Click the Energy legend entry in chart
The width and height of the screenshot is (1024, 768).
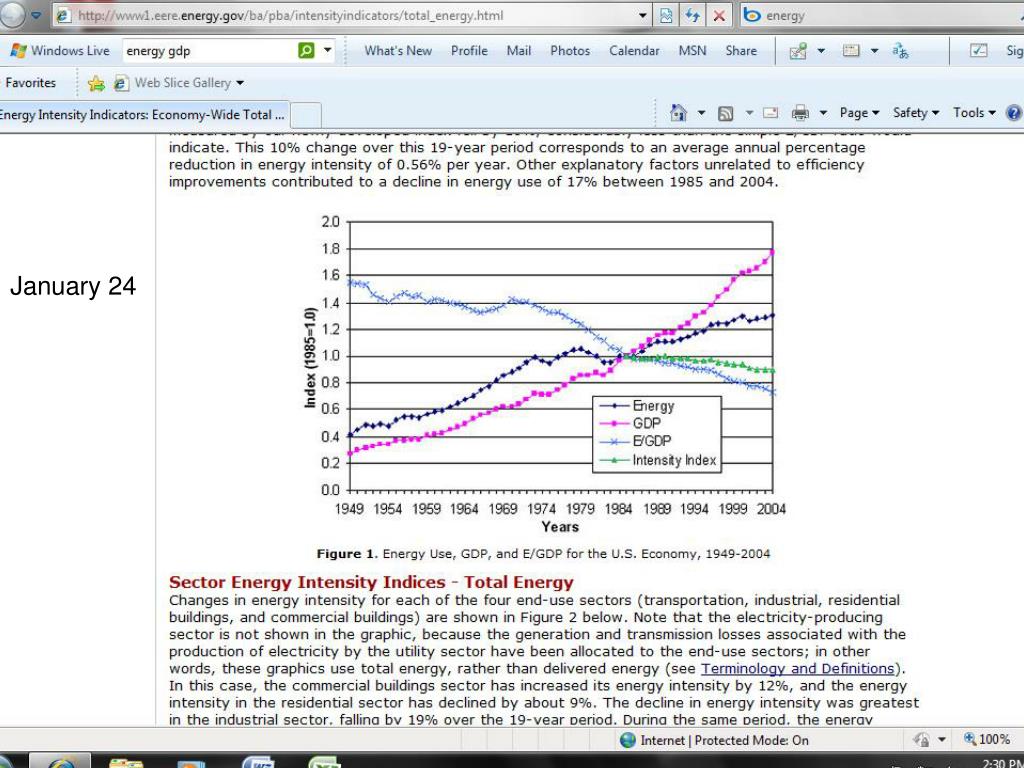(x=637, y=406)
